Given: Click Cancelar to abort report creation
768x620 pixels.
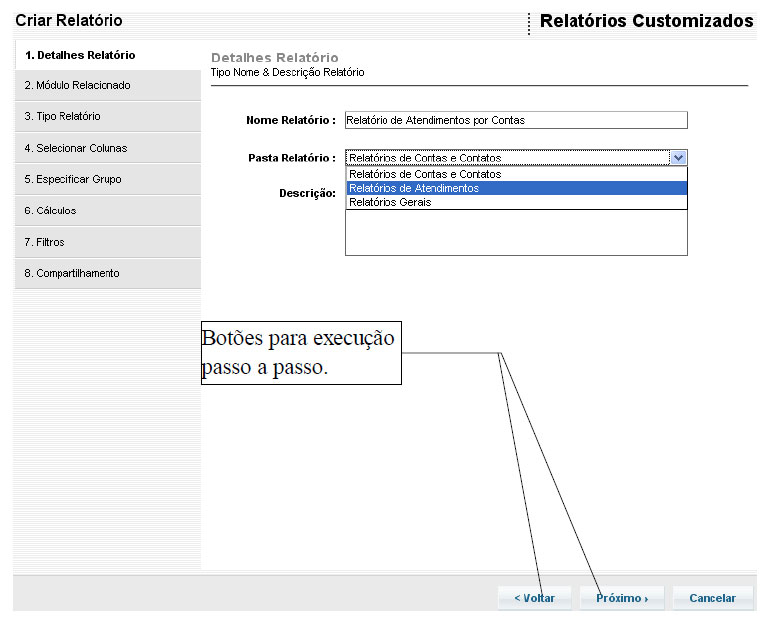Looking at the screenshot, I should (x=712, y=598).
